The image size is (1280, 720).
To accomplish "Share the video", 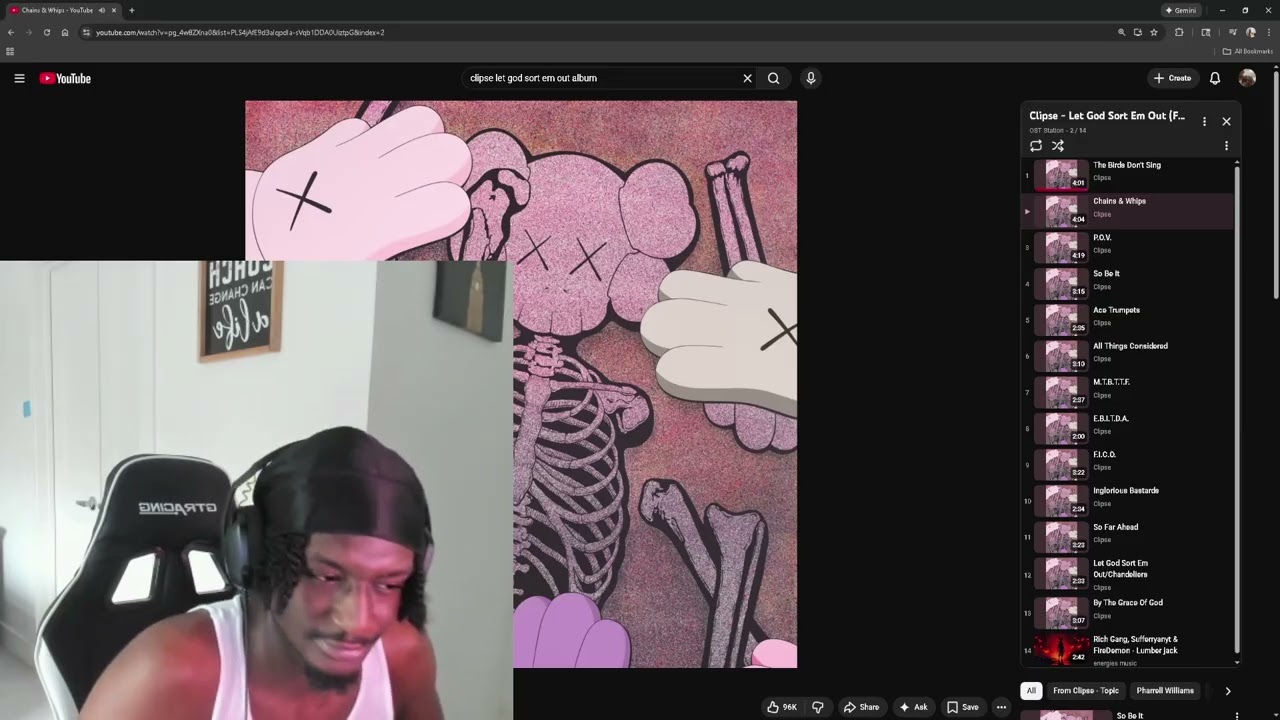I will click(861, 707).
